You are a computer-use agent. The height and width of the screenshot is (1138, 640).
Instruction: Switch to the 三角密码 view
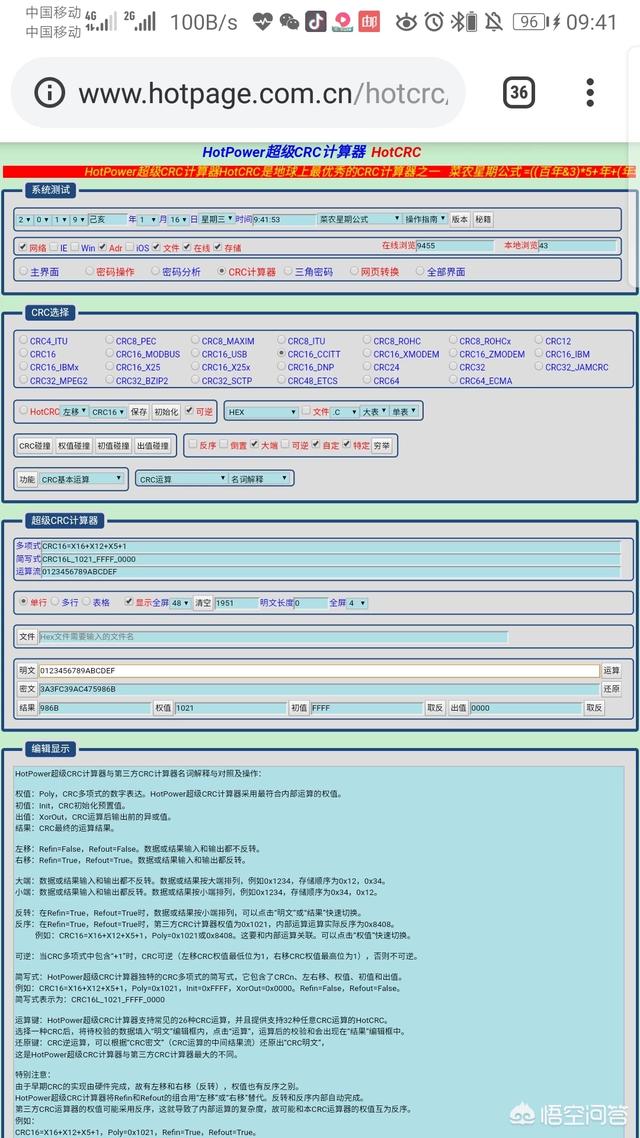(x=289, y=271)
